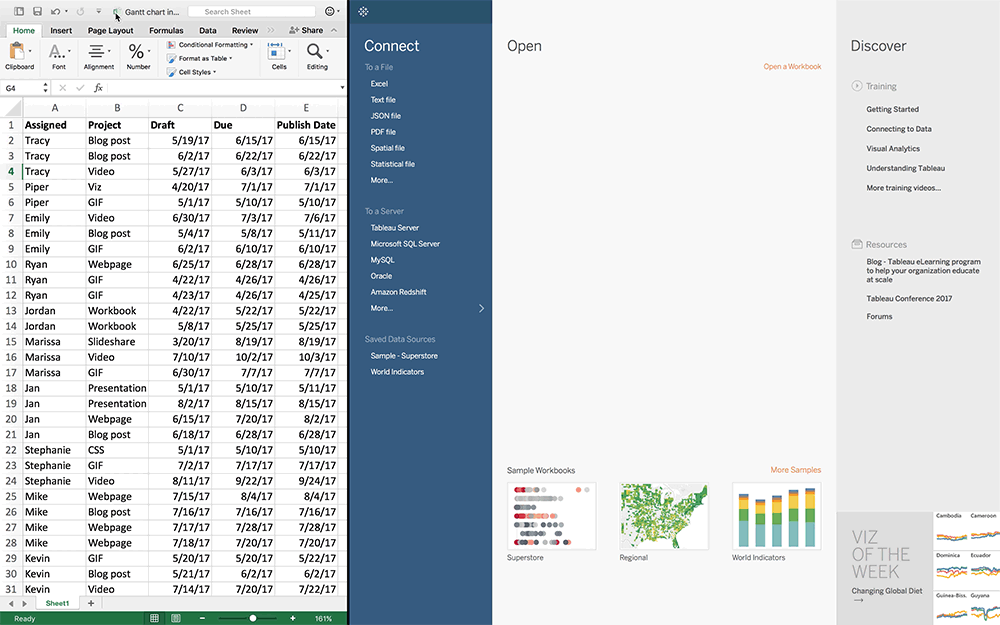Click the Cells group icon

(276, 51)
